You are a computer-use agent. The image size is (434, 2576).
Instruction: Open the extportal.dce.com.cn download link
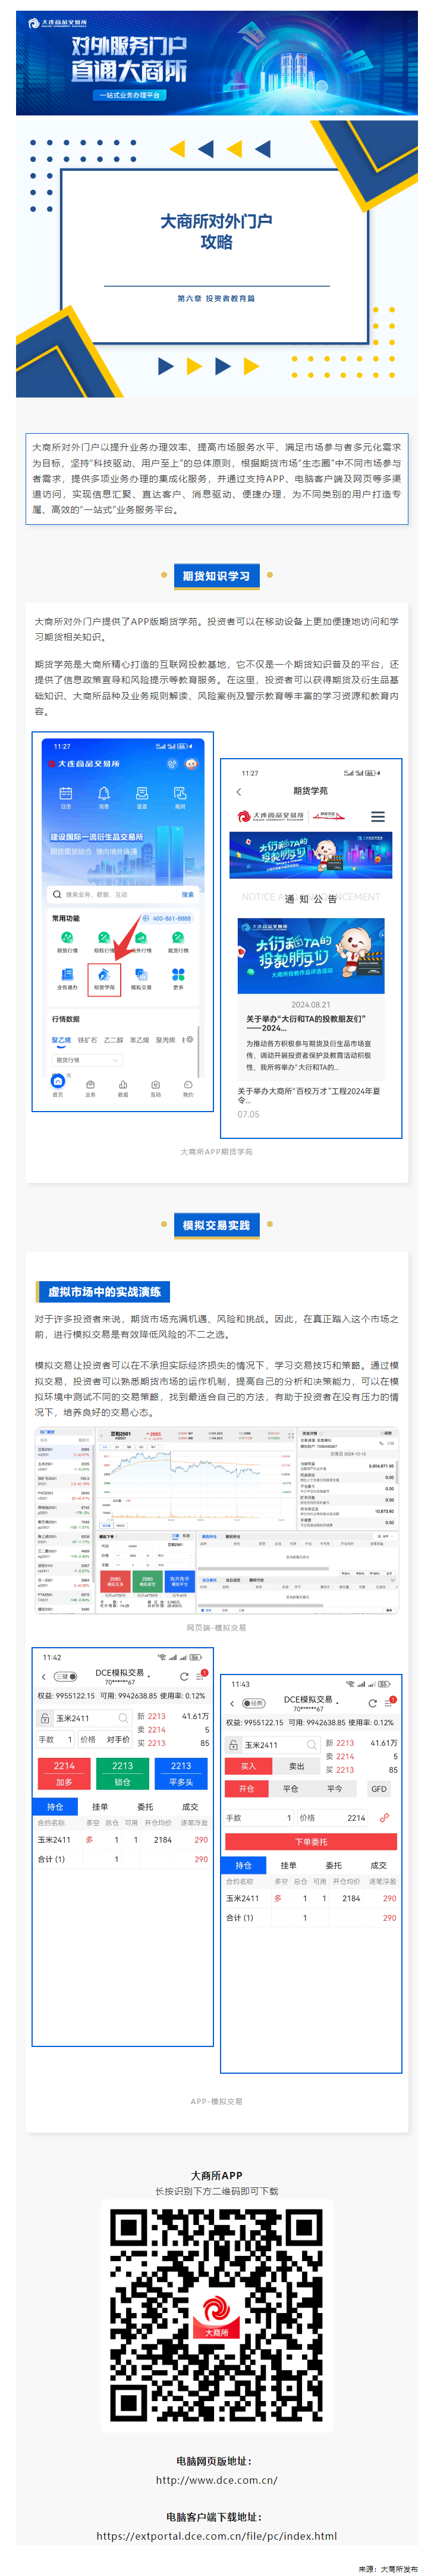(216, 2535)
